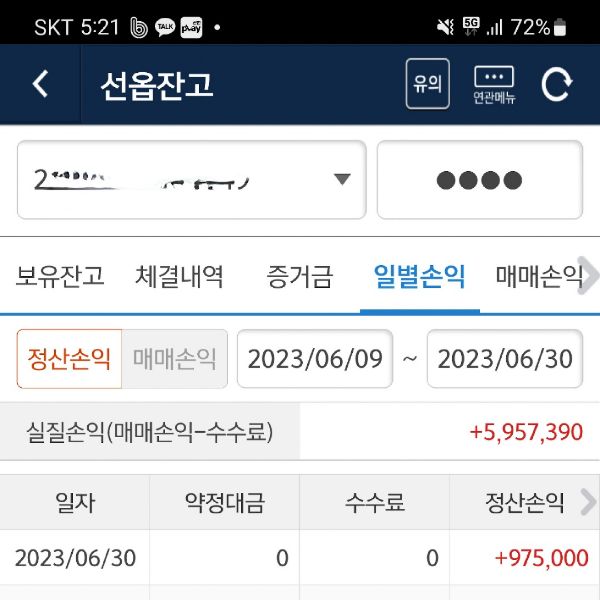
Task: Tap the mute vibrate status icon
Action: (445, 27)
